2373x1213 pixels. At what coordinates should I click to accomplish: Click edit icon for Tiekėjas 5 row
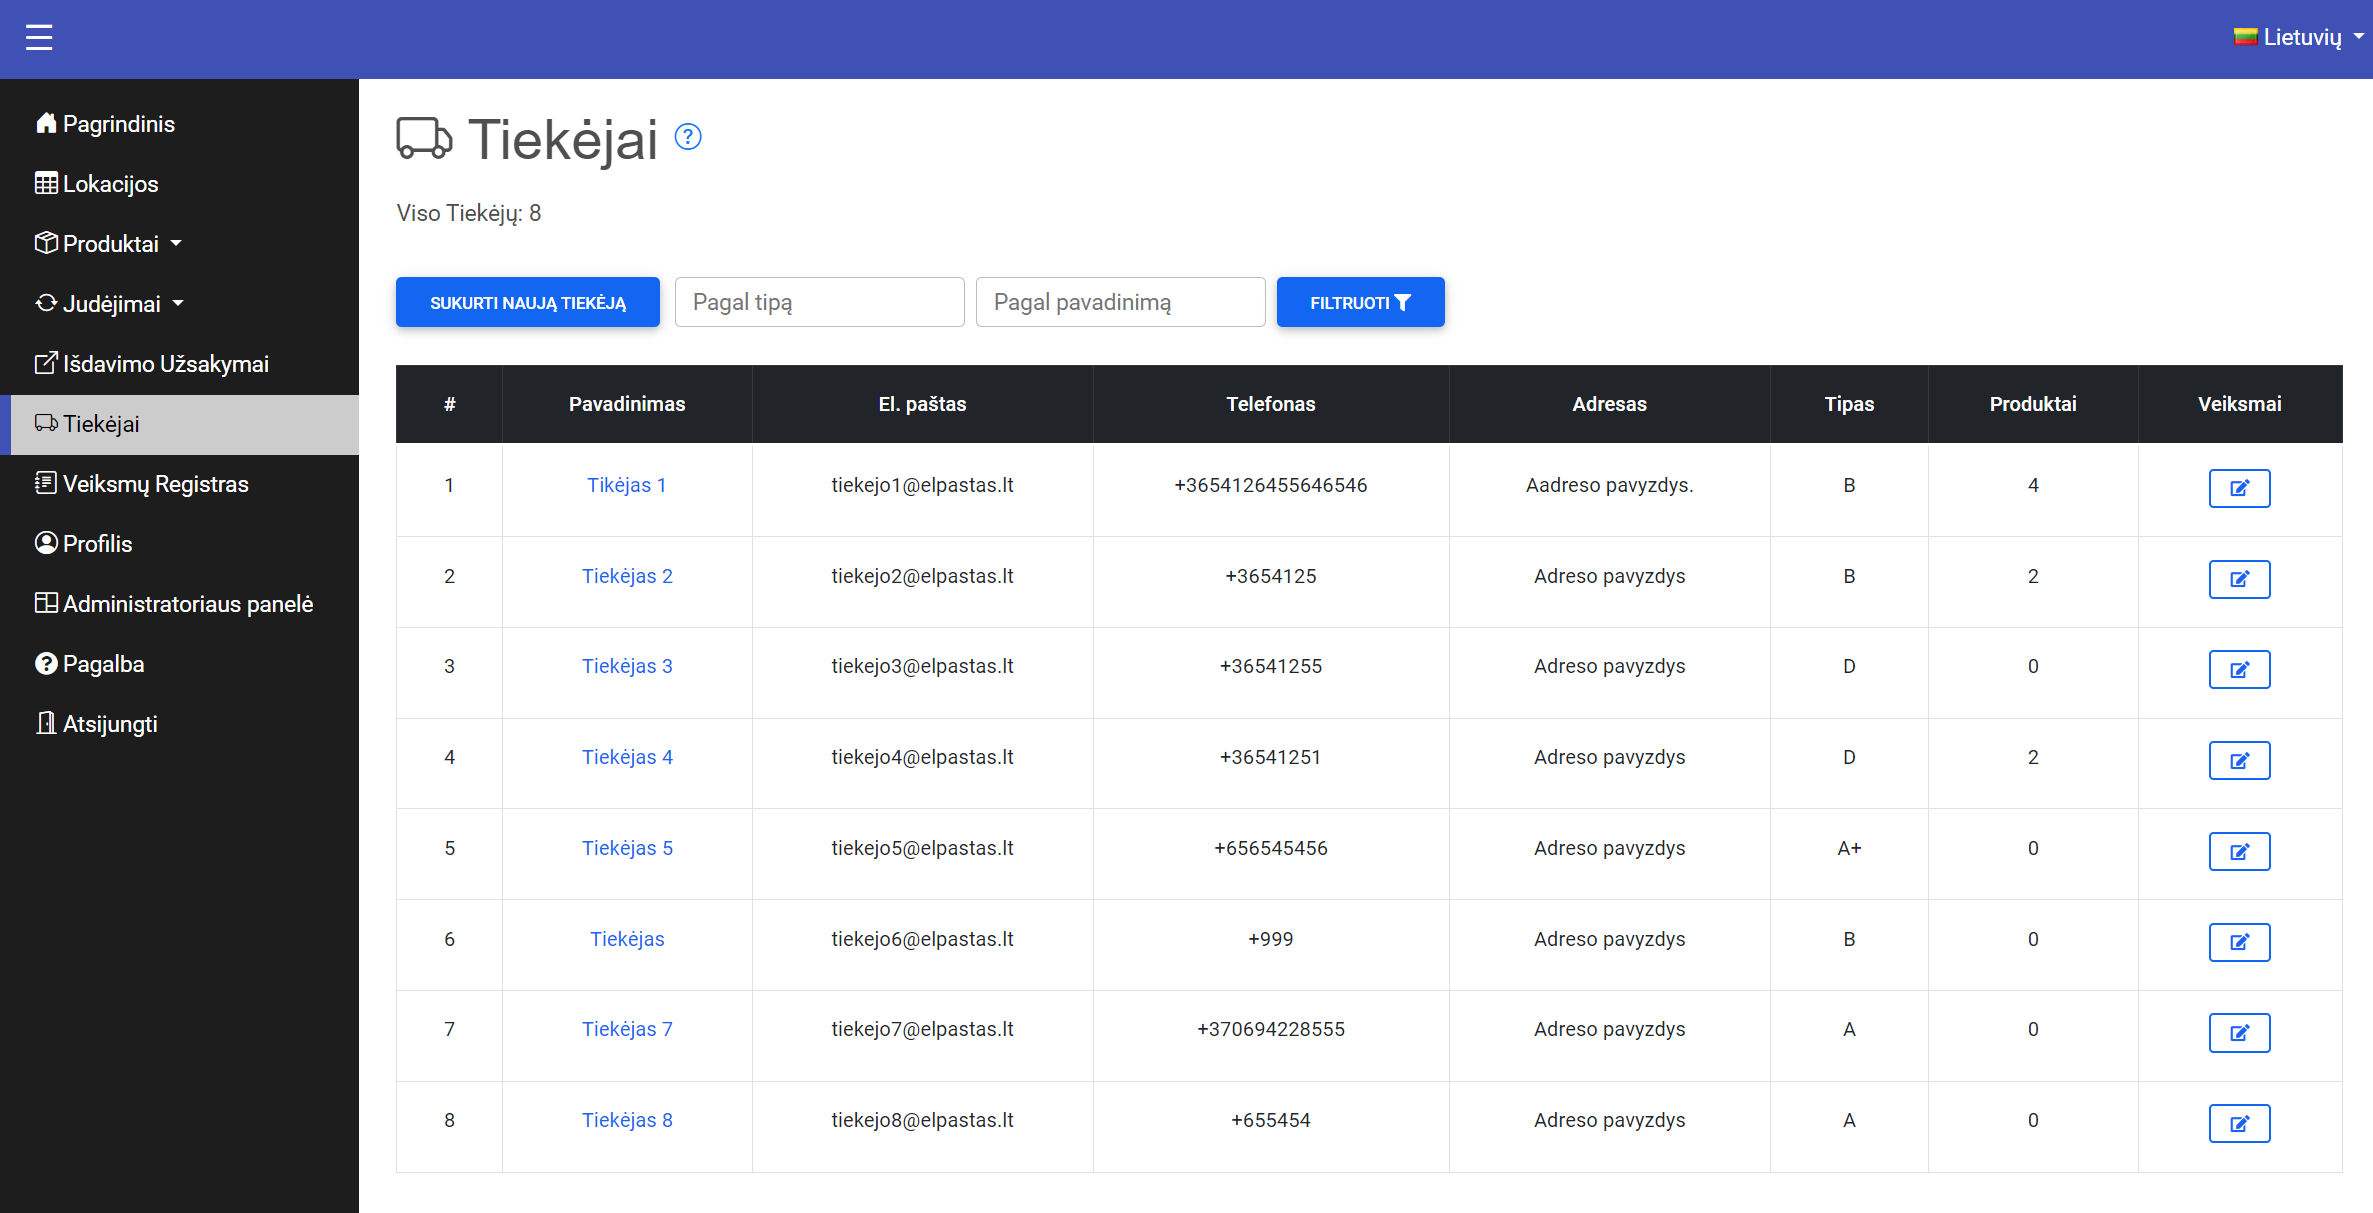coord(2239,851)
